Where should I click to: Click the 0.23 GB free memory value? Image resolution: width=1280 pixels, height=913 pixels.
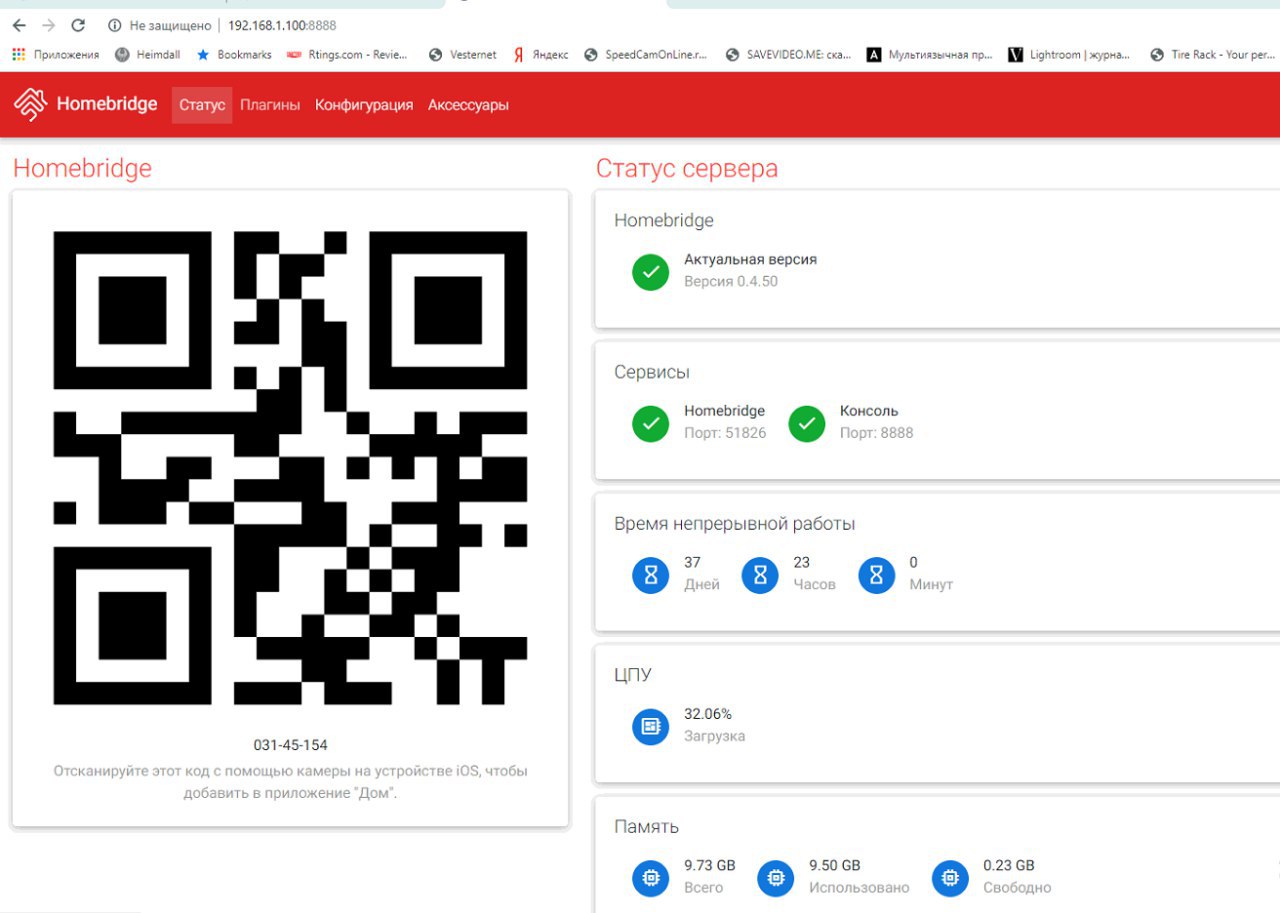(1009, 865)
